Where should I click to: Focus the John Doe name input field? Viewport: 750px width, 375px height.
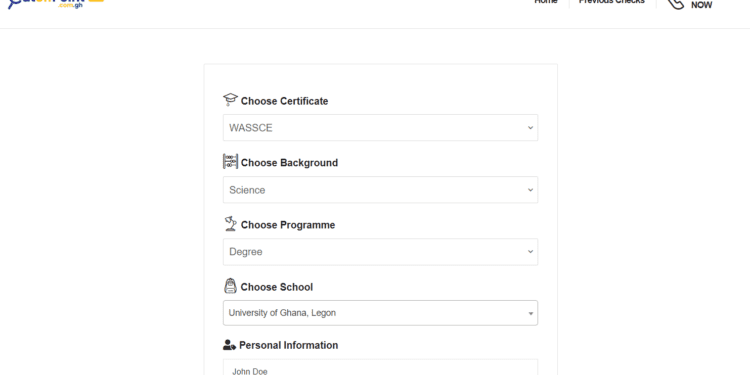tap(380, 367)
